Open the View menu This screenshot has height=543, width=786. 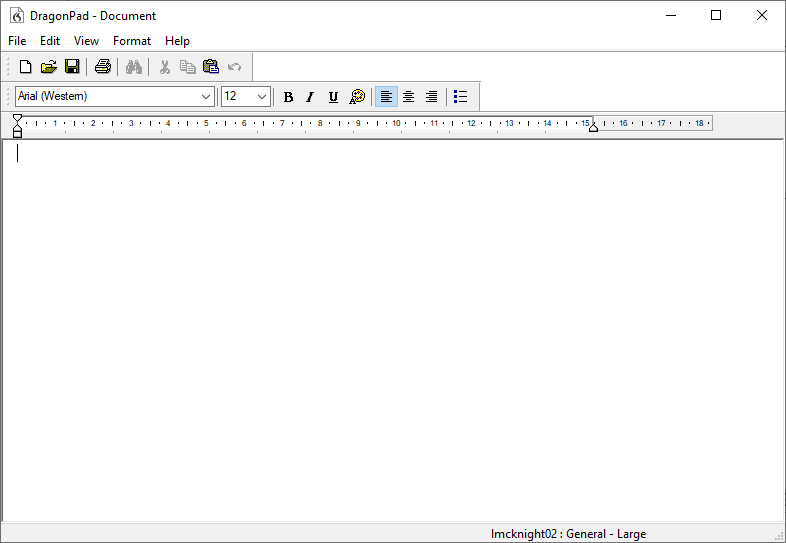[x=86, y=41]
